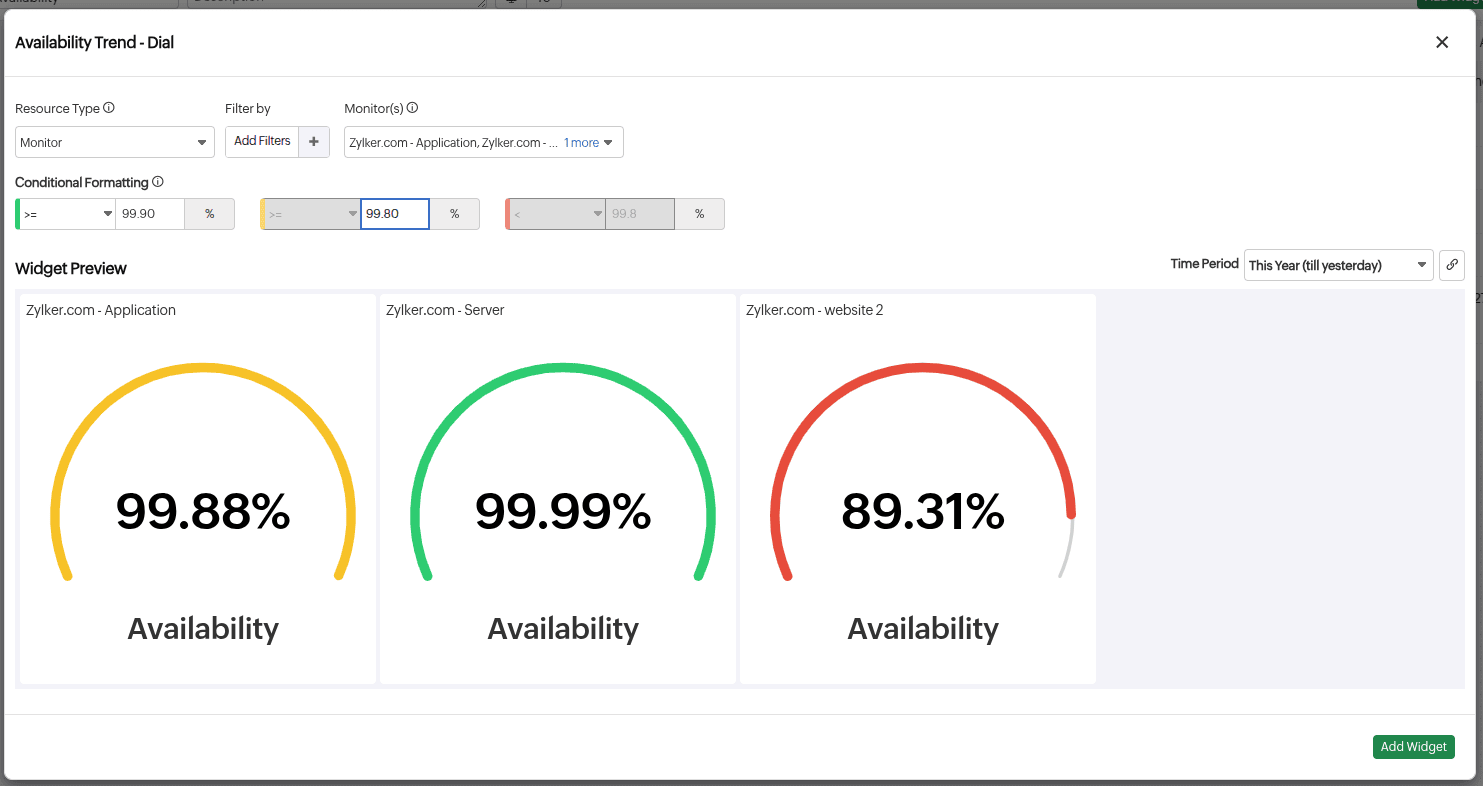Click the 1 more link in Monitor(s)
Image resolution: width=1483 pixels, height=786 pixels.
[x=581, y=143]
